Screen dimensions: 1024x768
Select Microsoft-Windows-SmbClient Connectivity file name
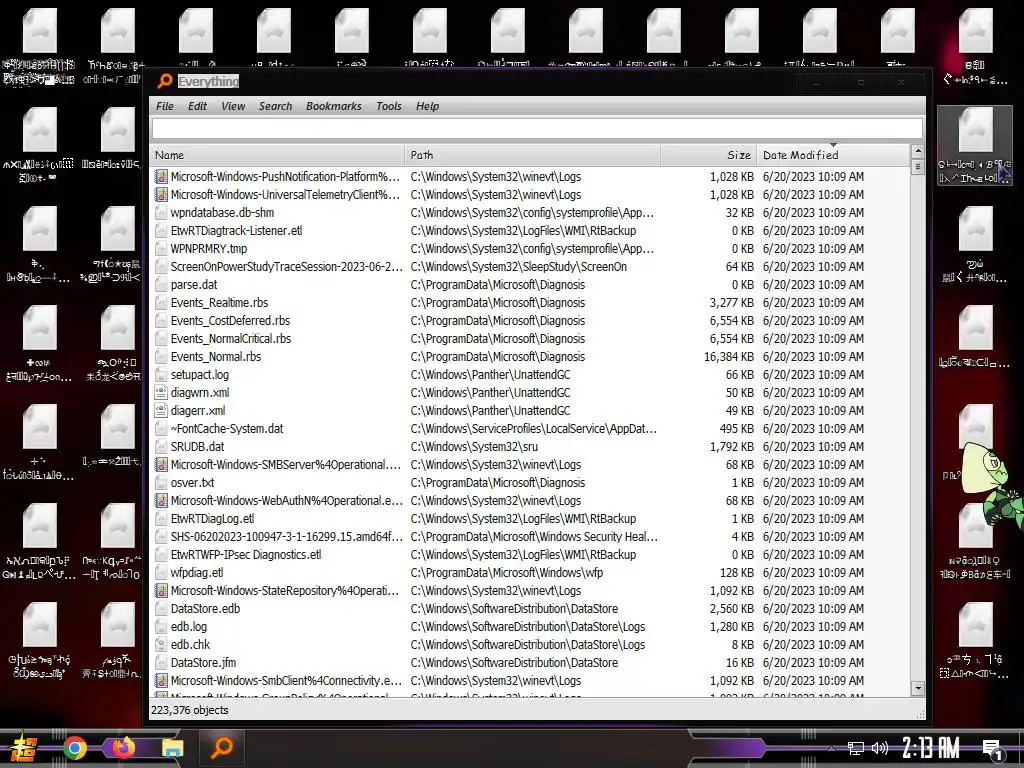(x=286, y=680)
